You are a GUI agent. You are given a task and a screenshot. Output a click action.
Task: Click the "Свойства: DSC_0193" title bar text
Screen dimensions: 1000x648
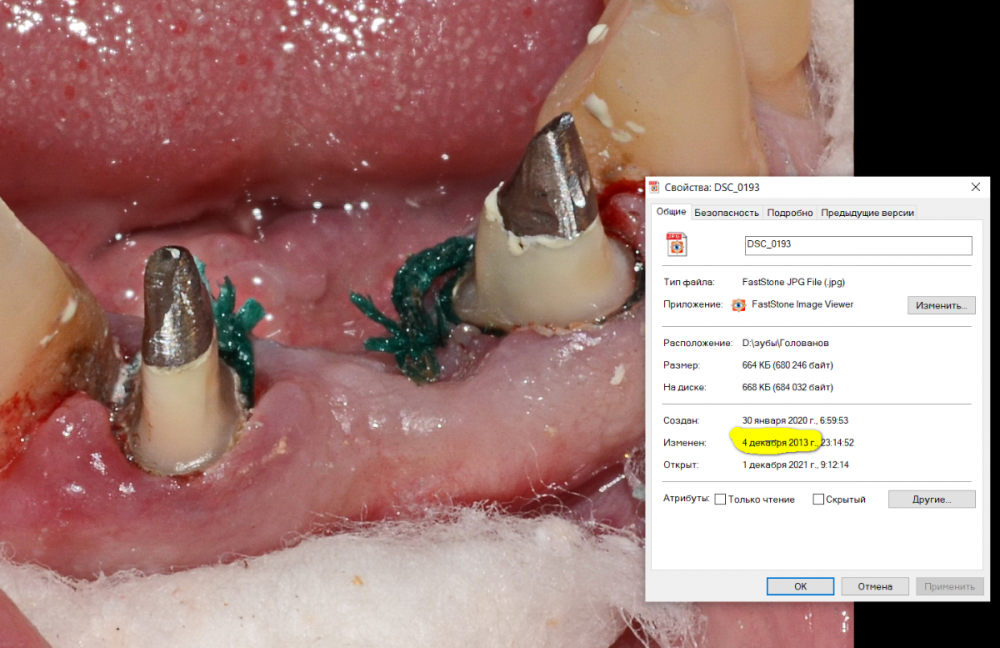[x=712, y=187]
